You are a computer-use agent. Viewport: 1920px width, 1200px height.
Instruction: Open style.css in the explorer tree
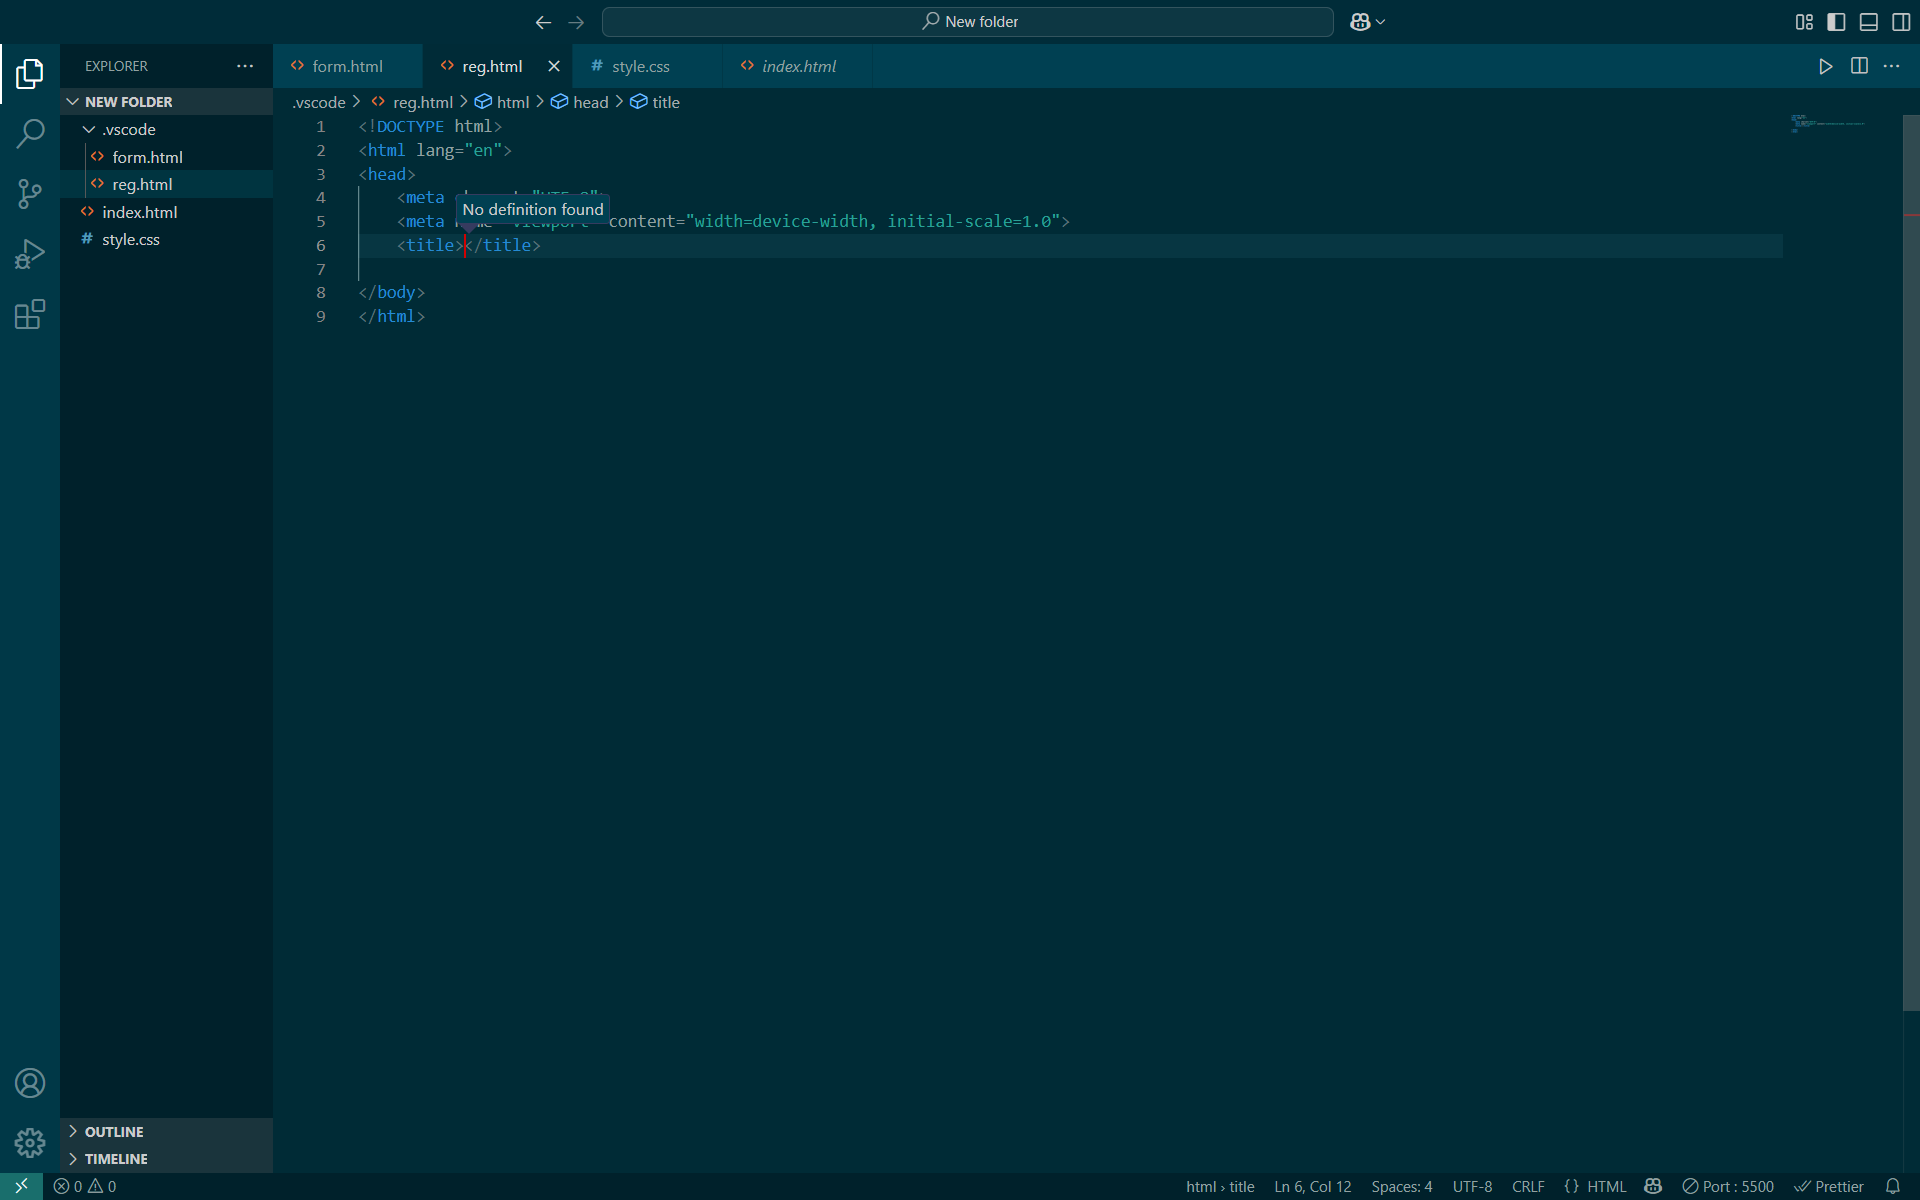tap(166, 239)
